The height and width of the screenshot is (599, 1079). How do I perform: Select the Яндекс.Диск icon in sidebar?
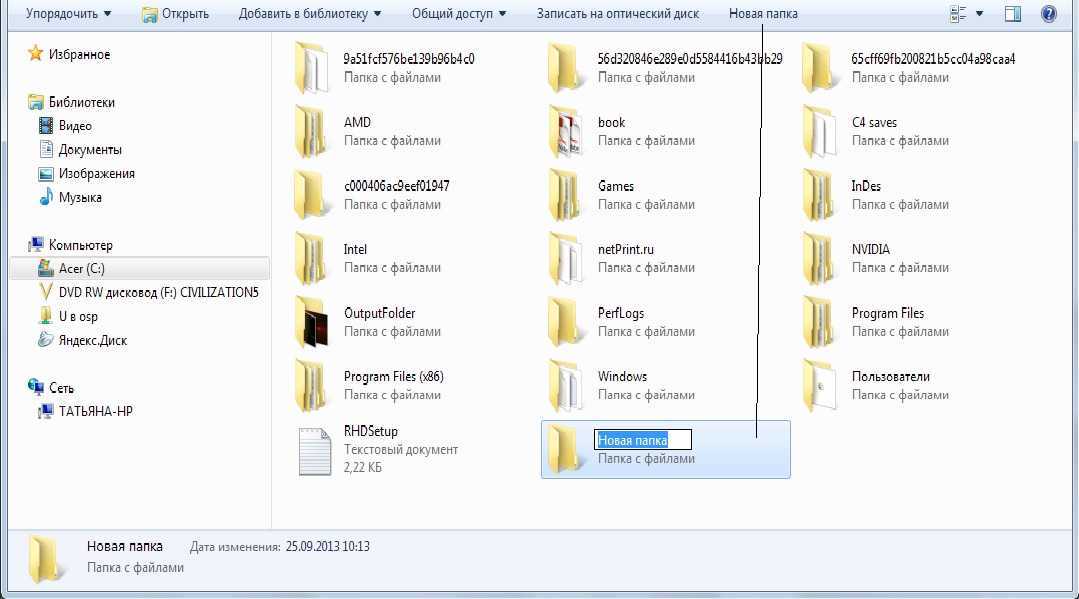click(45, 340)
